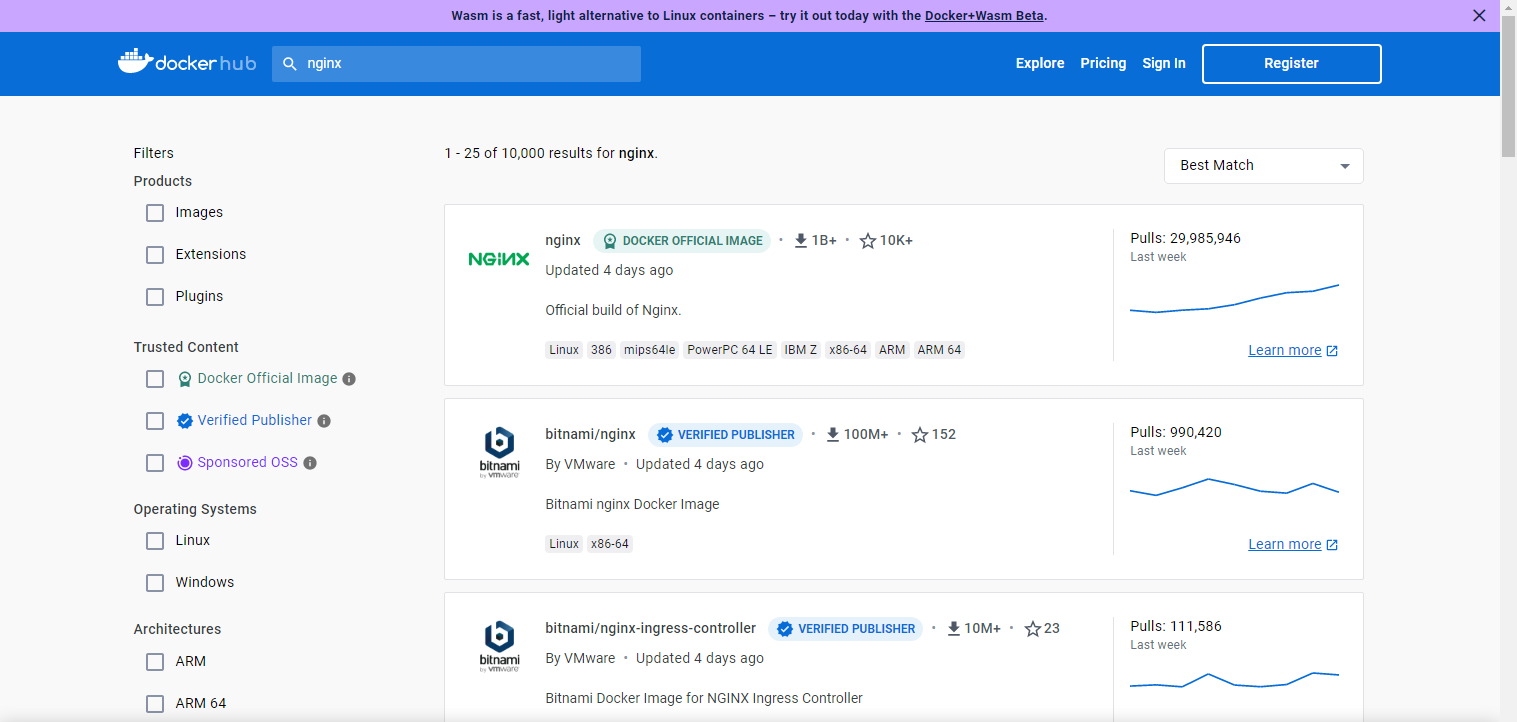
Task: Click the download icon on nginx card
Action: tap(801, 240)
